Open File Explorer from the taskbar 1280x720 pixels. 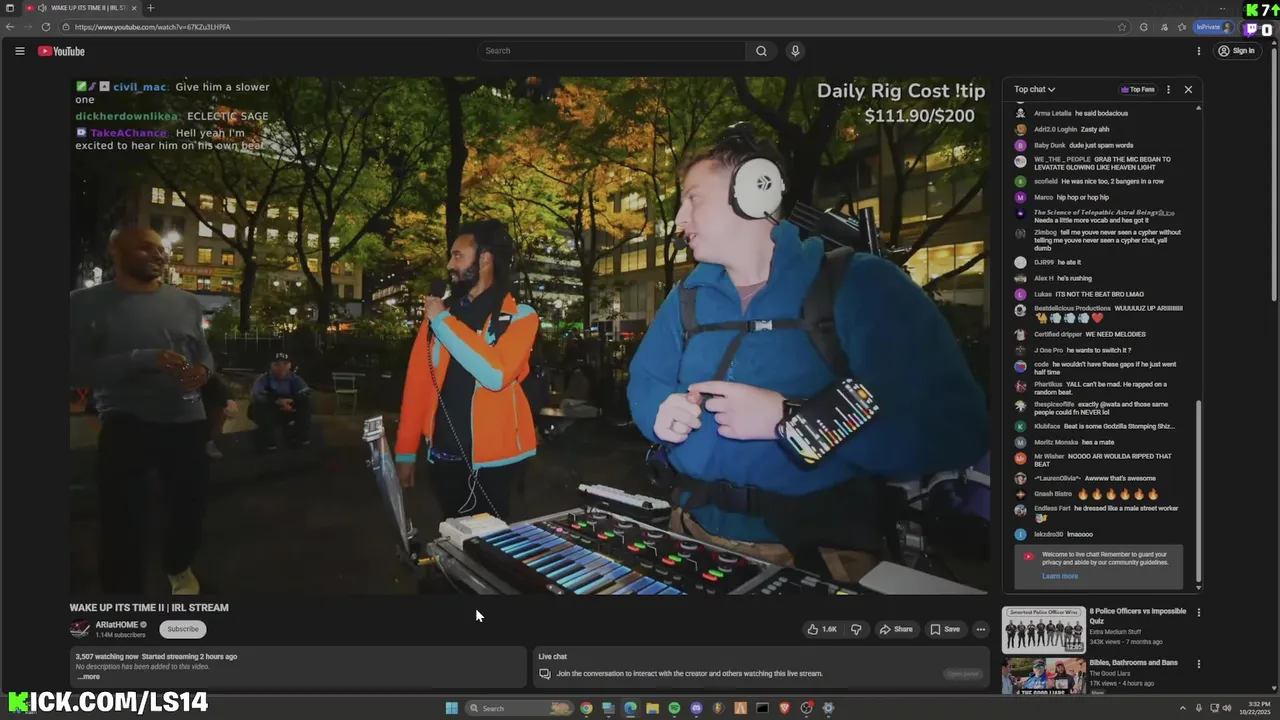[x=652, y=708]
